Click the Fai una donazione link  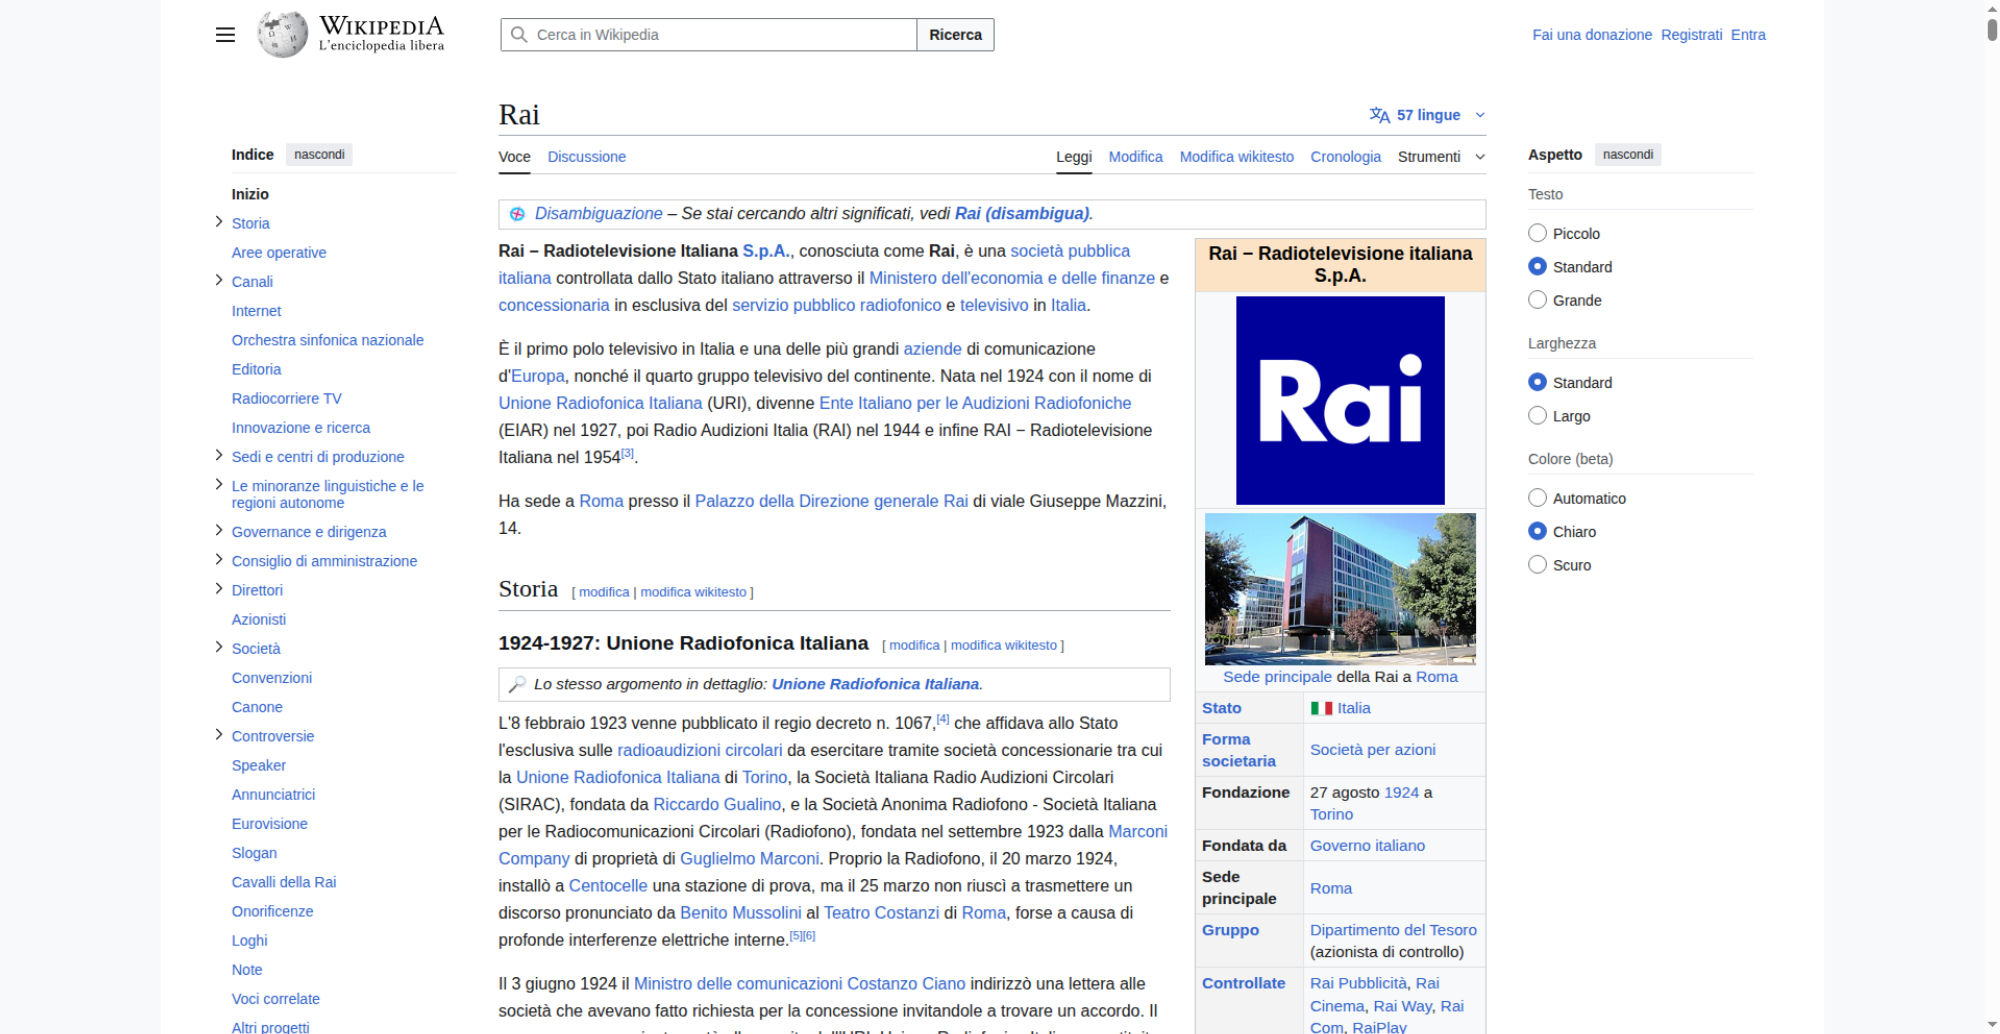(x=1591, y=35)
